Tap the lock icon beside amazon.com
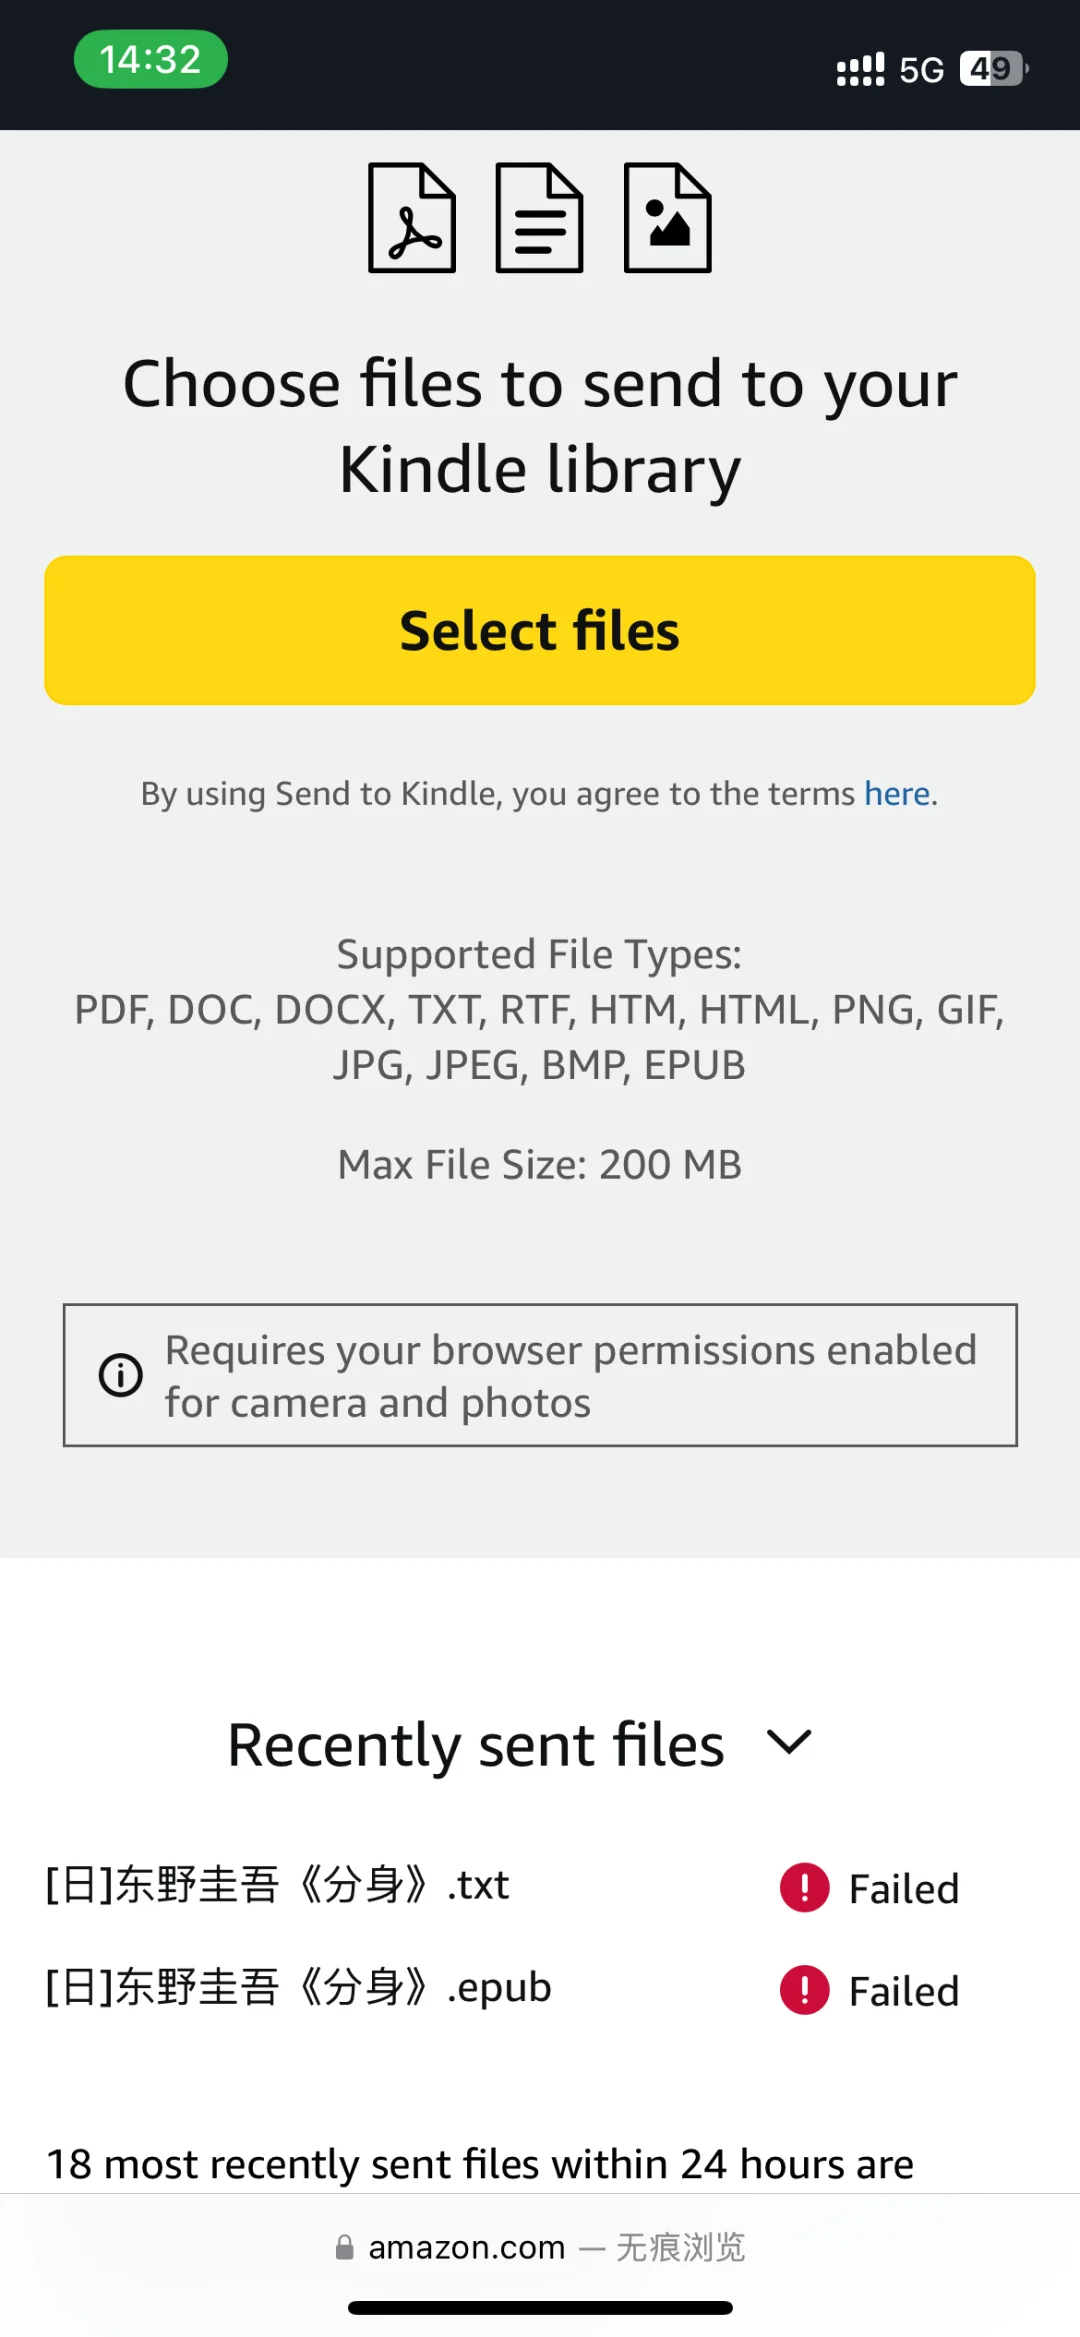 click(x=345, y=2247)
